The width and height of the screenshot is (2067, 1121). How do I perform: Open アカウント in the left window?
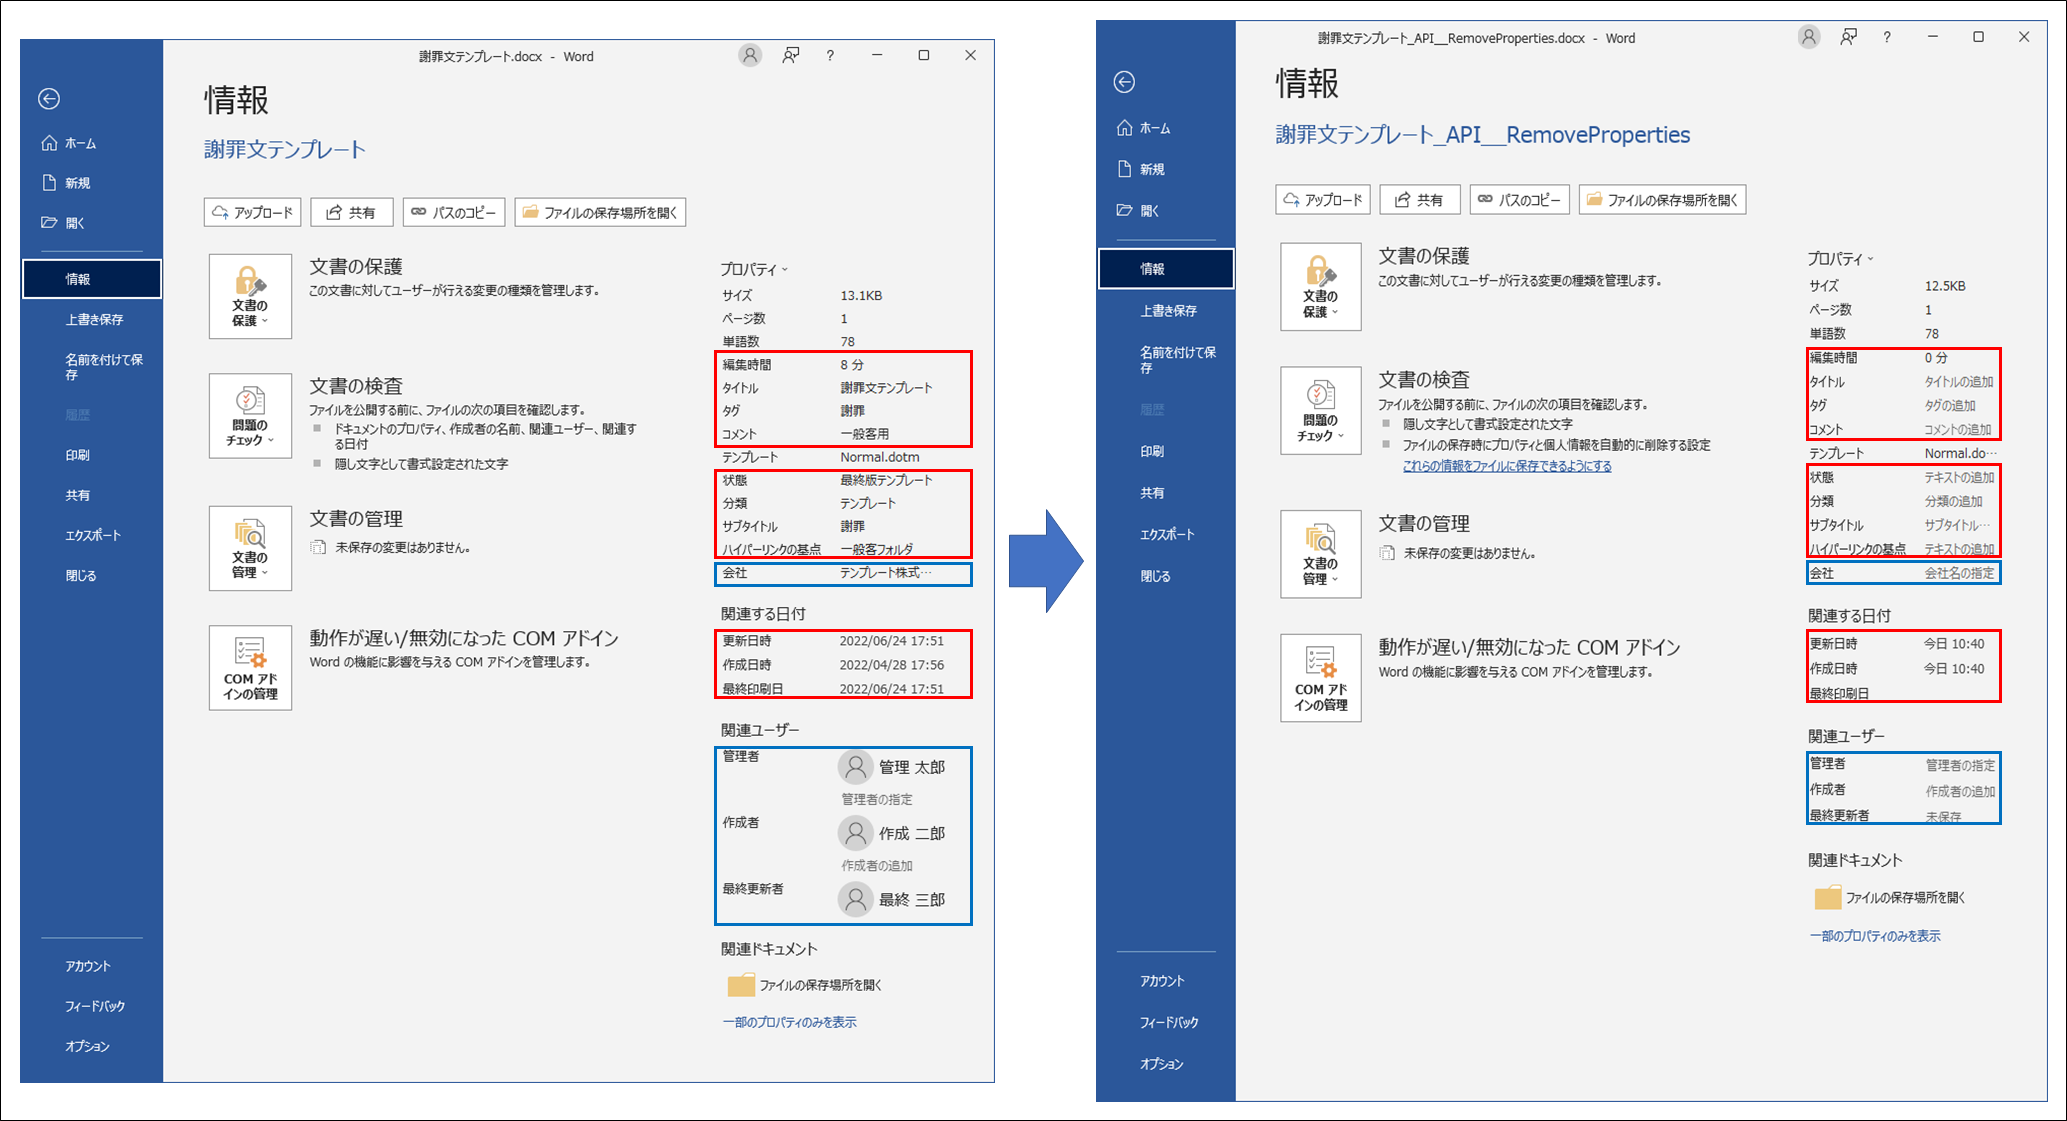coord(88,966)
